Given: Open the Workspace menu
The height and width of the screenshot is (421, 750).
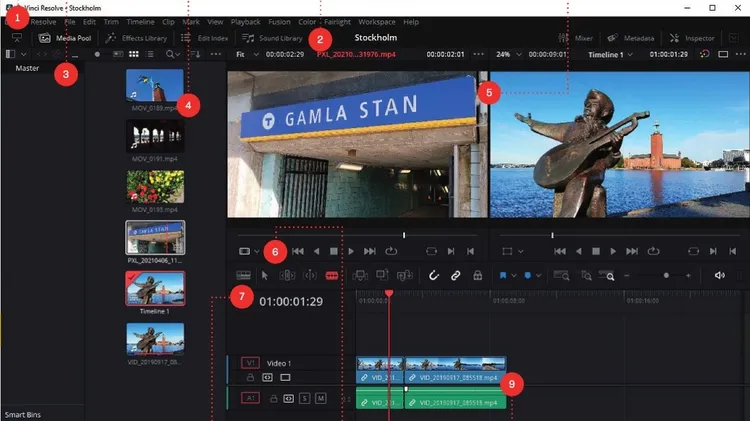Looking at the screenshot, I should point(377,22).
